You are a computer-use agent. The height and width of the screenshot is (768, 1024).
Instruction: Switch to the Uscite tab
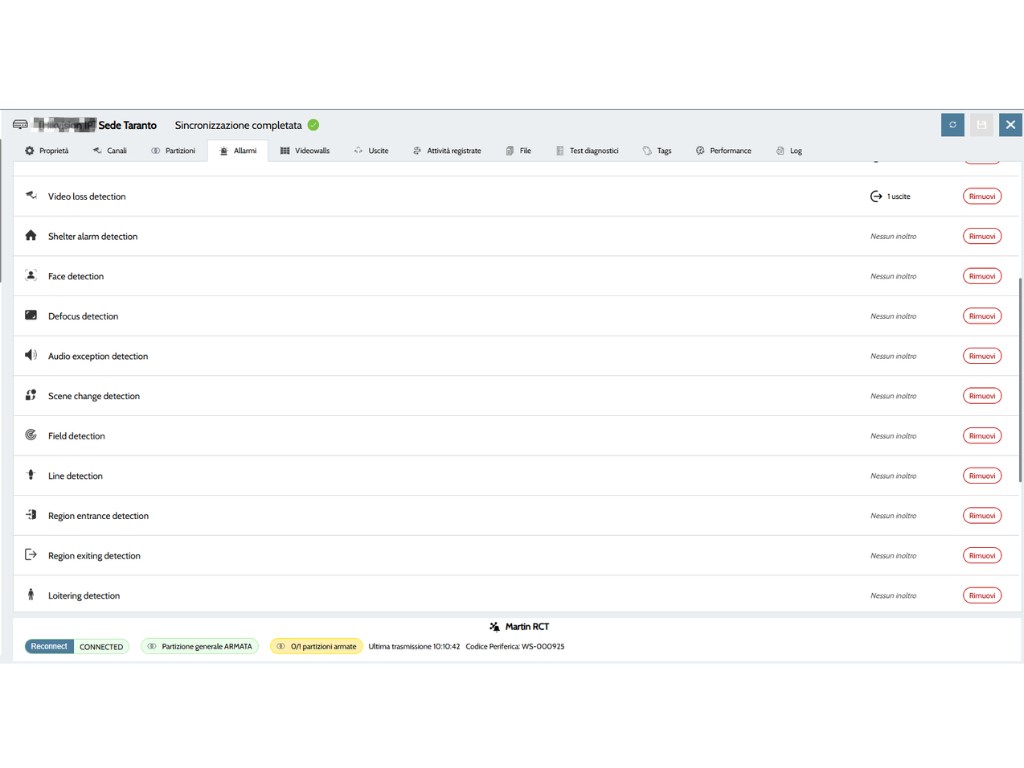click(371, 151)
